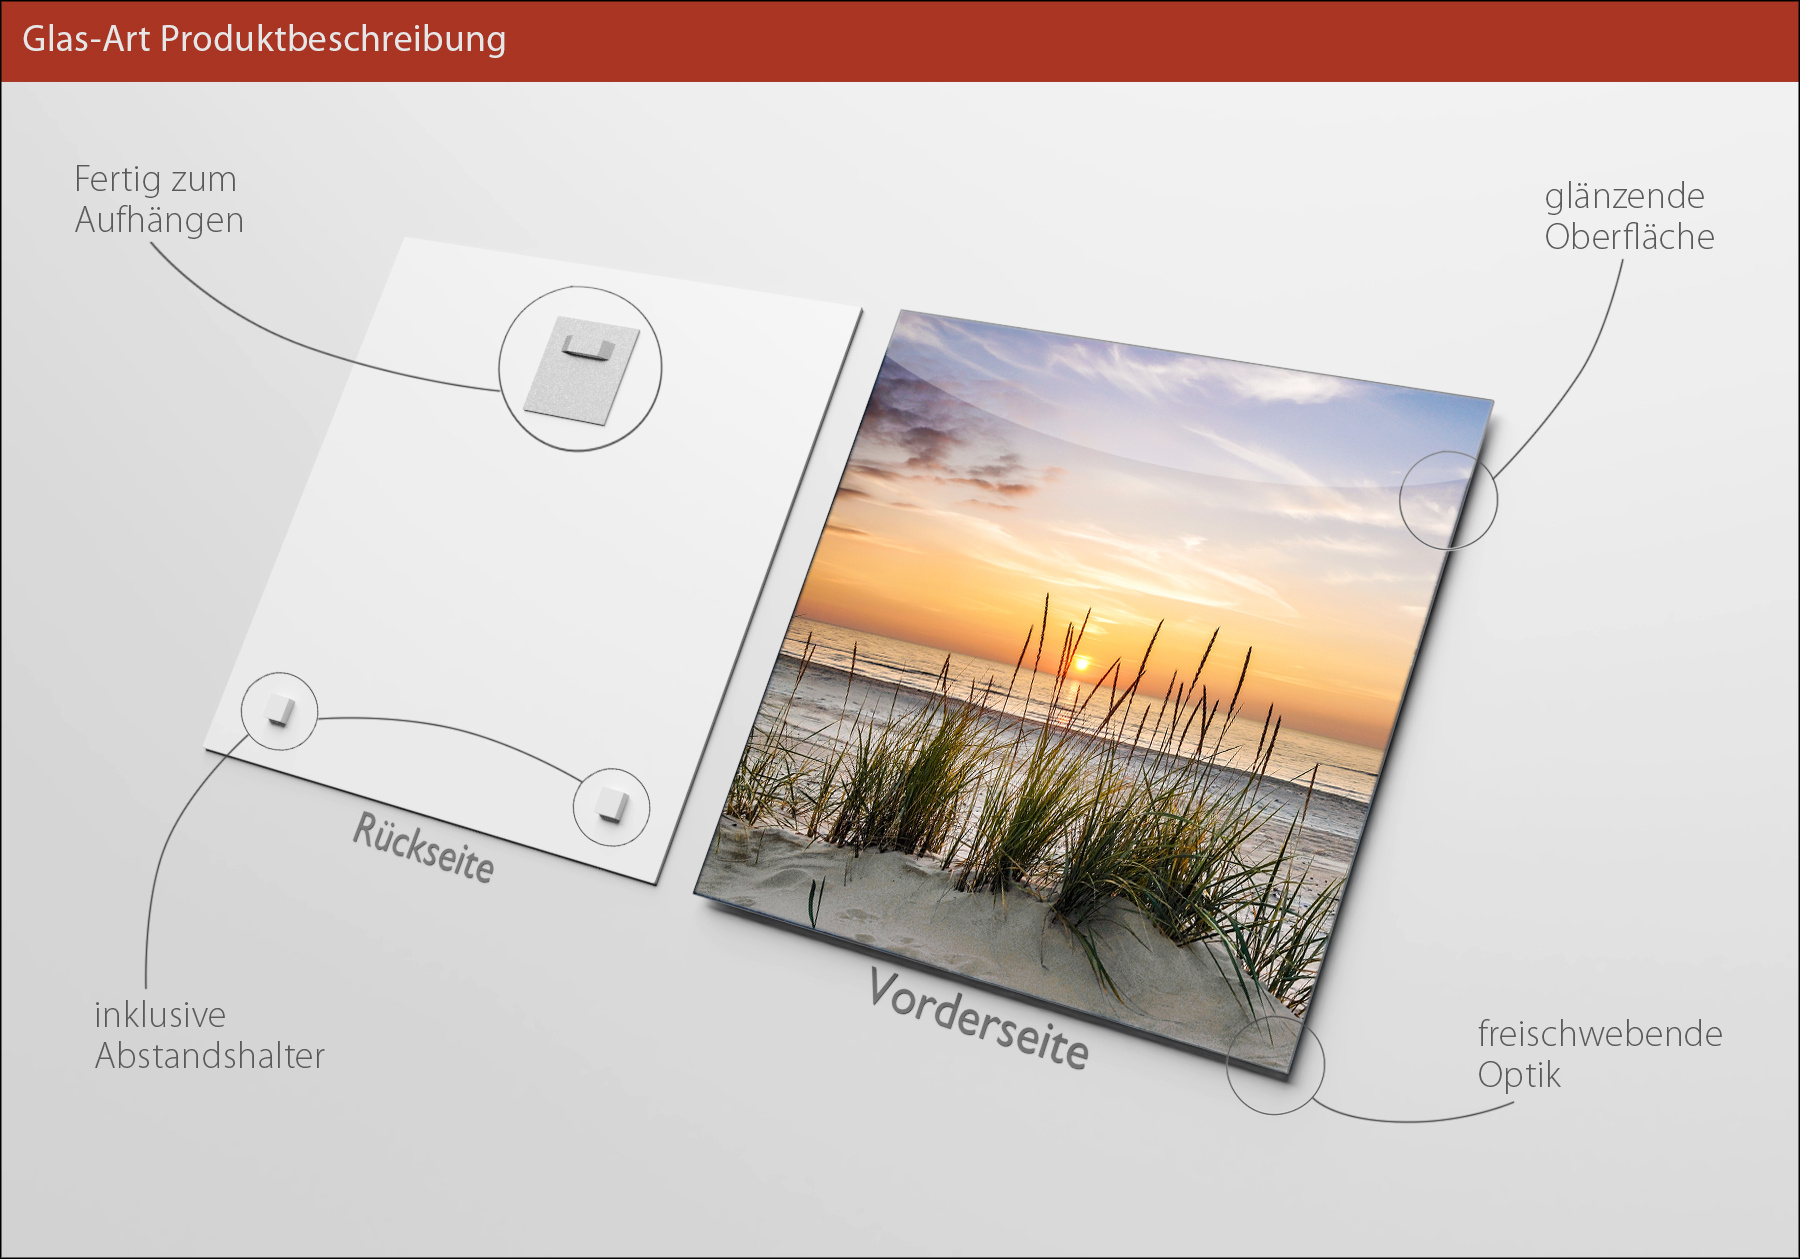
Task: Click the circled glossy edge of the picture
Action: click(1447, 499)
